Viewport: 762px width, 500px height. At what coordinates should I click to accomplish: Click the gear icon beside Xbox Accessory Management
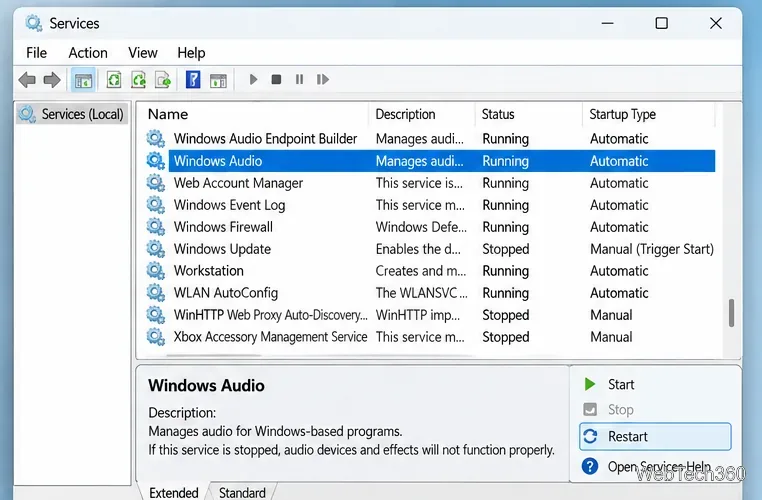click(156, 337)
